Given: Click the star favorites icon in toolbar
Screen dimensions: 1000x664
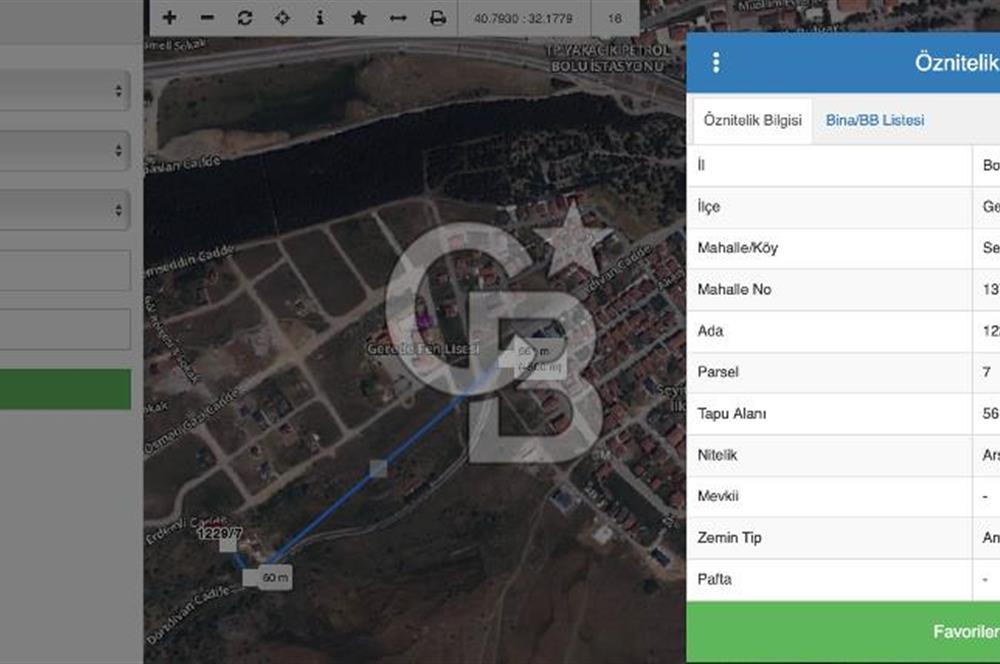Looking at the screenshot, I should tap(359, 17).
